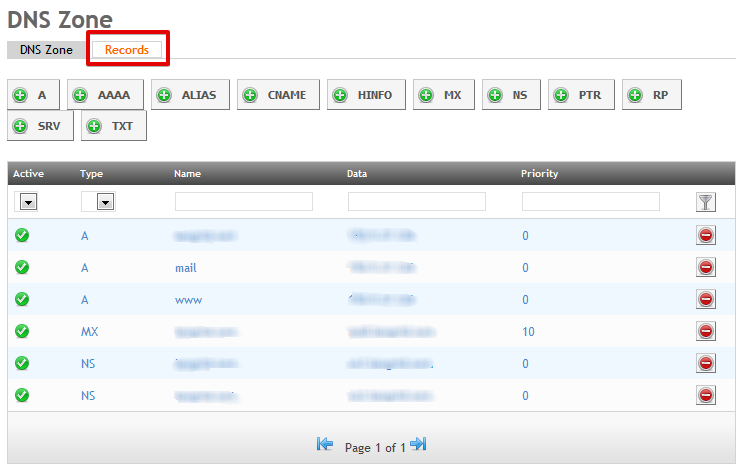The width and height of the screenshot is (745, 470).
Task: Toggle active status of www record
Action: (22, 299)
